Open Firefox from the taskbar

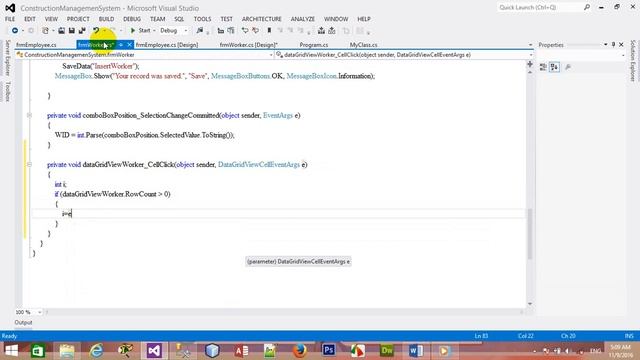point(300,350)
